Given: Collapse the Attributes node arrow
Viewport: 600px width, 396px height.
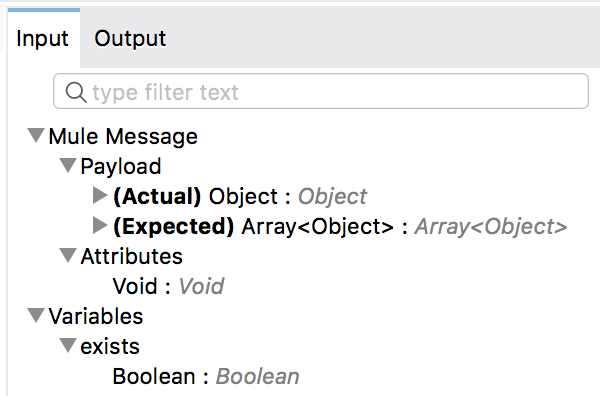Looking at the screenshot, I should [x=68, y=255].
